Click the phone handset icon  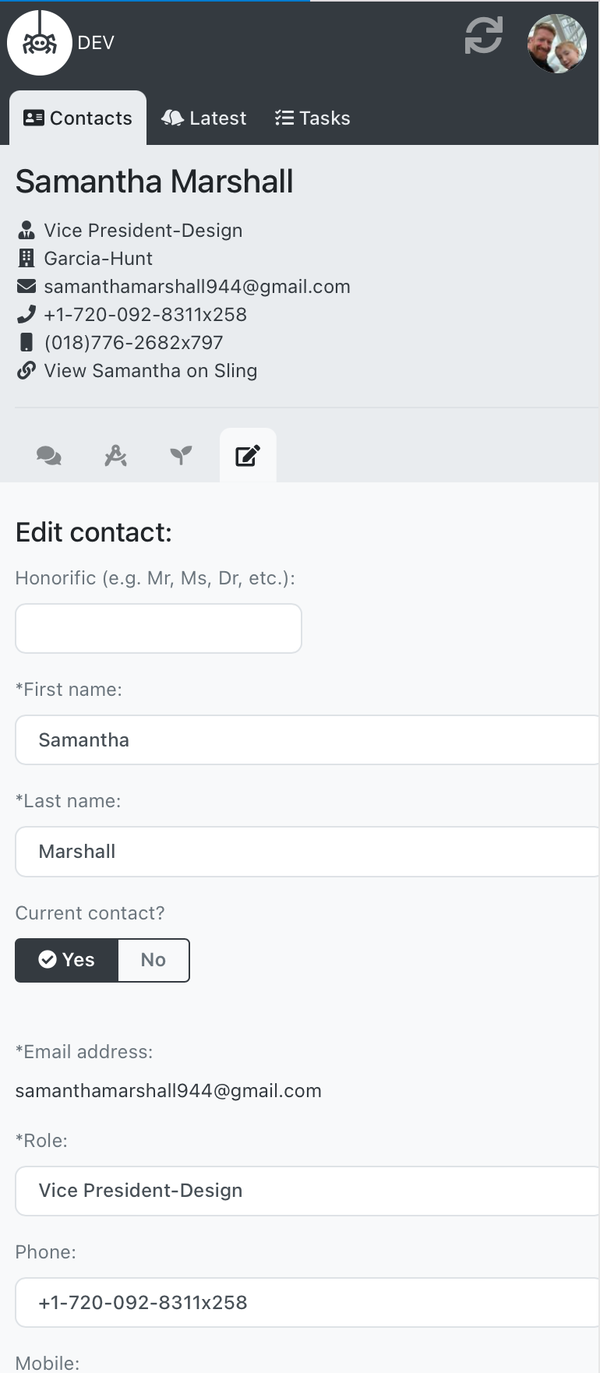27,315
